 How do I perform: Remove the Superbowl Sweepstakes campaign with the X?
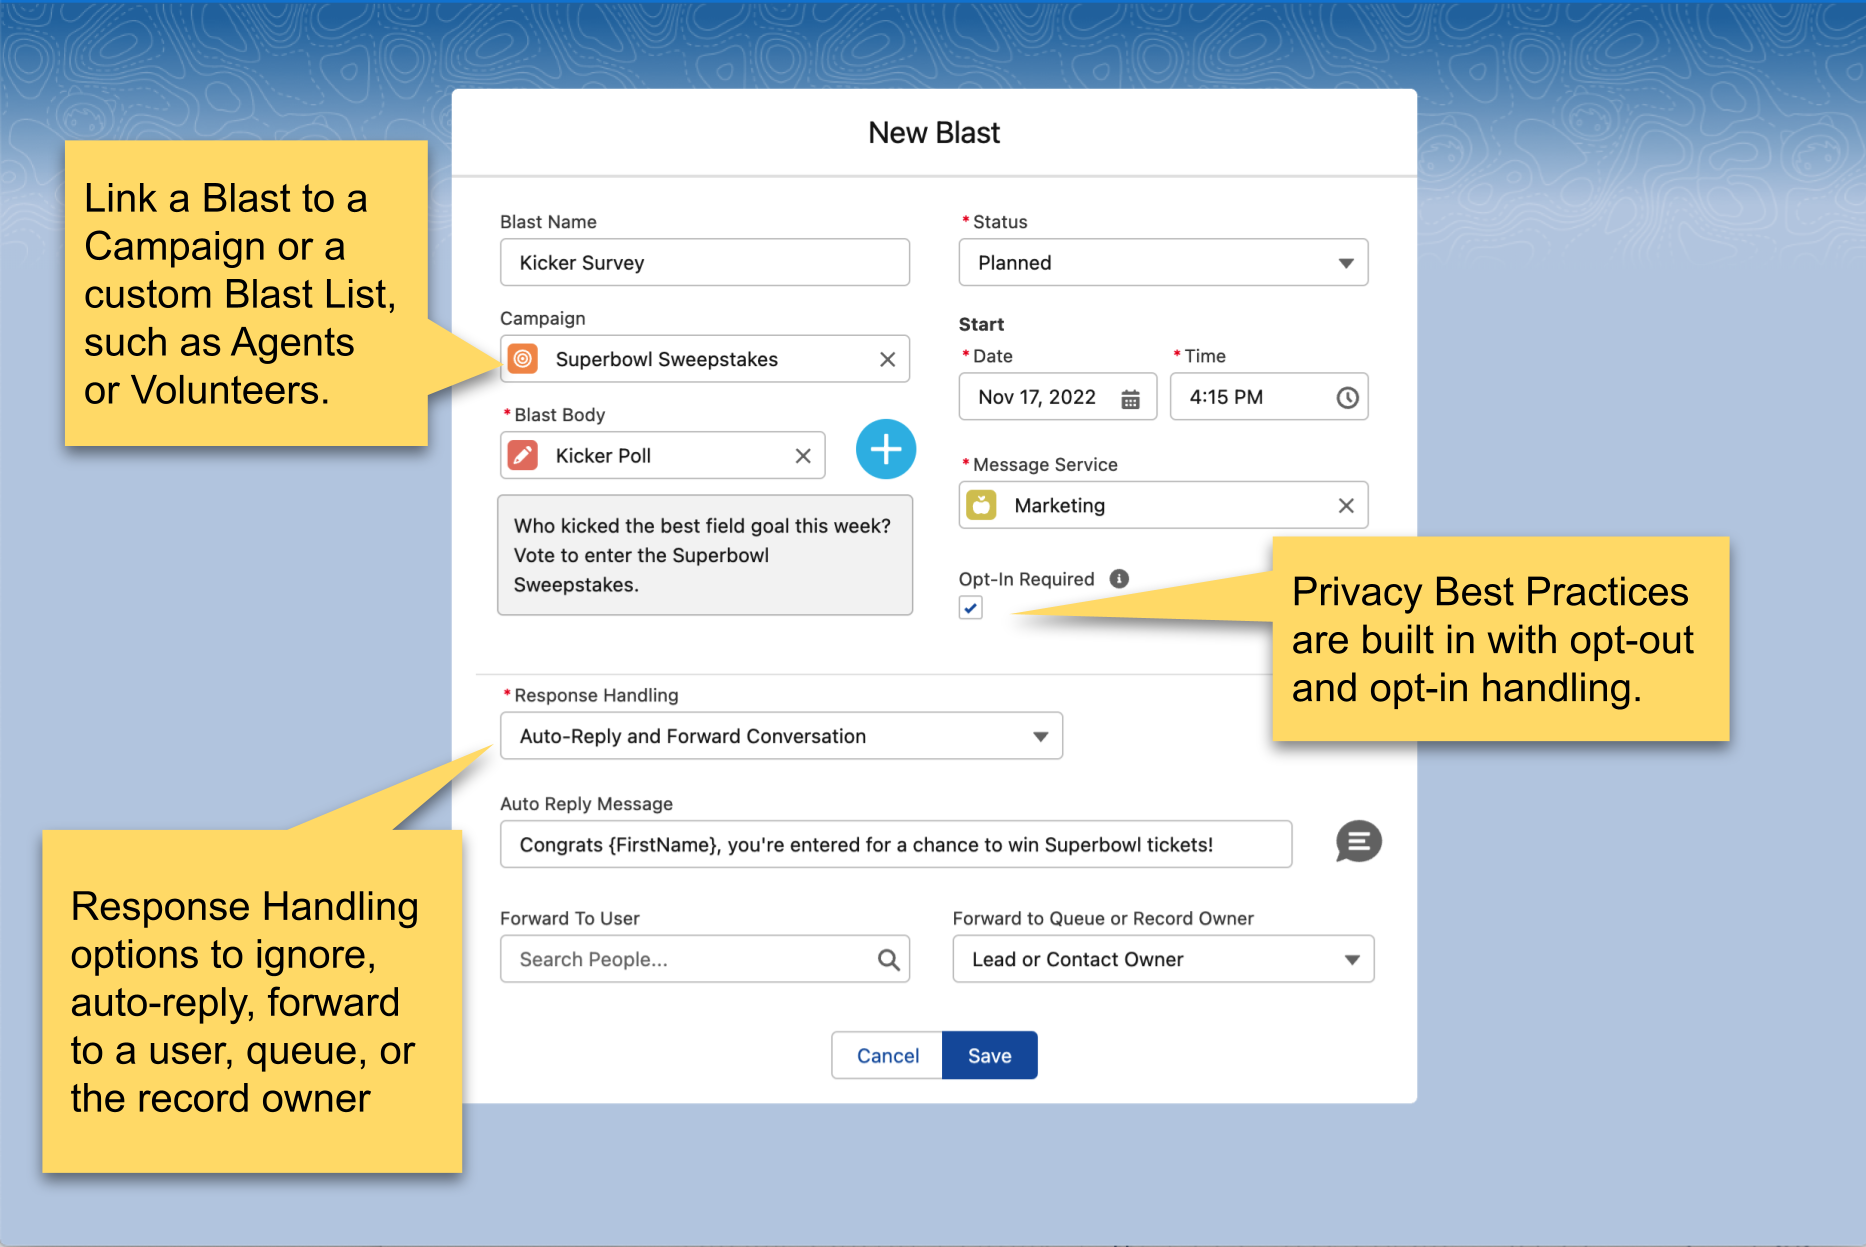point(886,358)
